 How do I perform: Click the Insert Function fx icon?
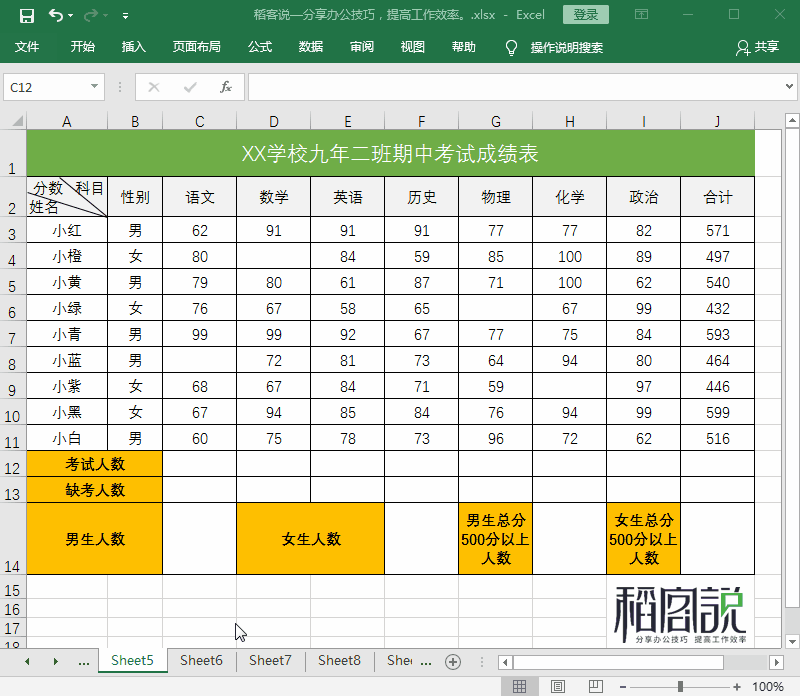click(228, 87)
